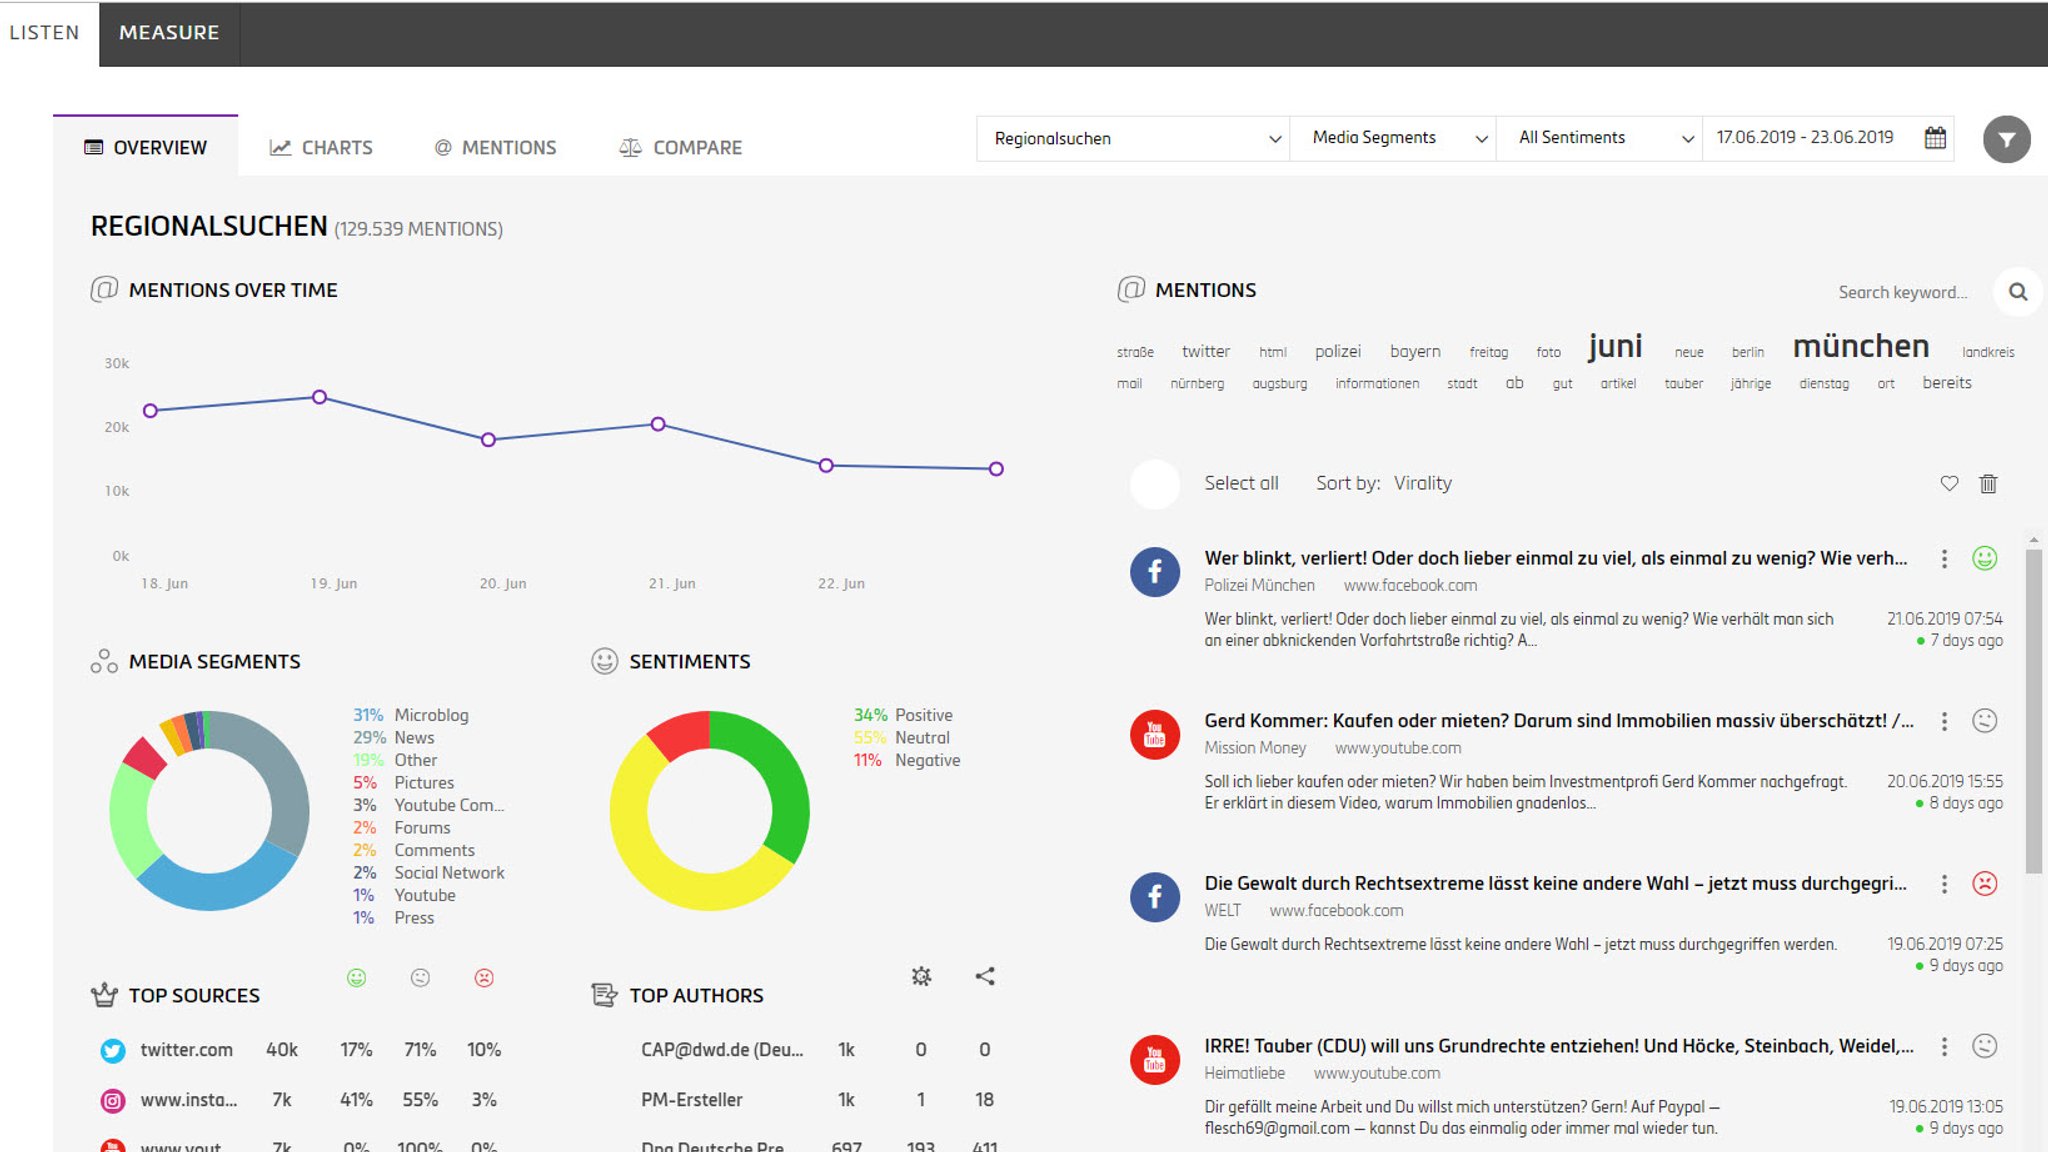This screenshot has height=1152, width=2048.
Task: Change Sort by Virality option
Action: (x=1422, y=483)
